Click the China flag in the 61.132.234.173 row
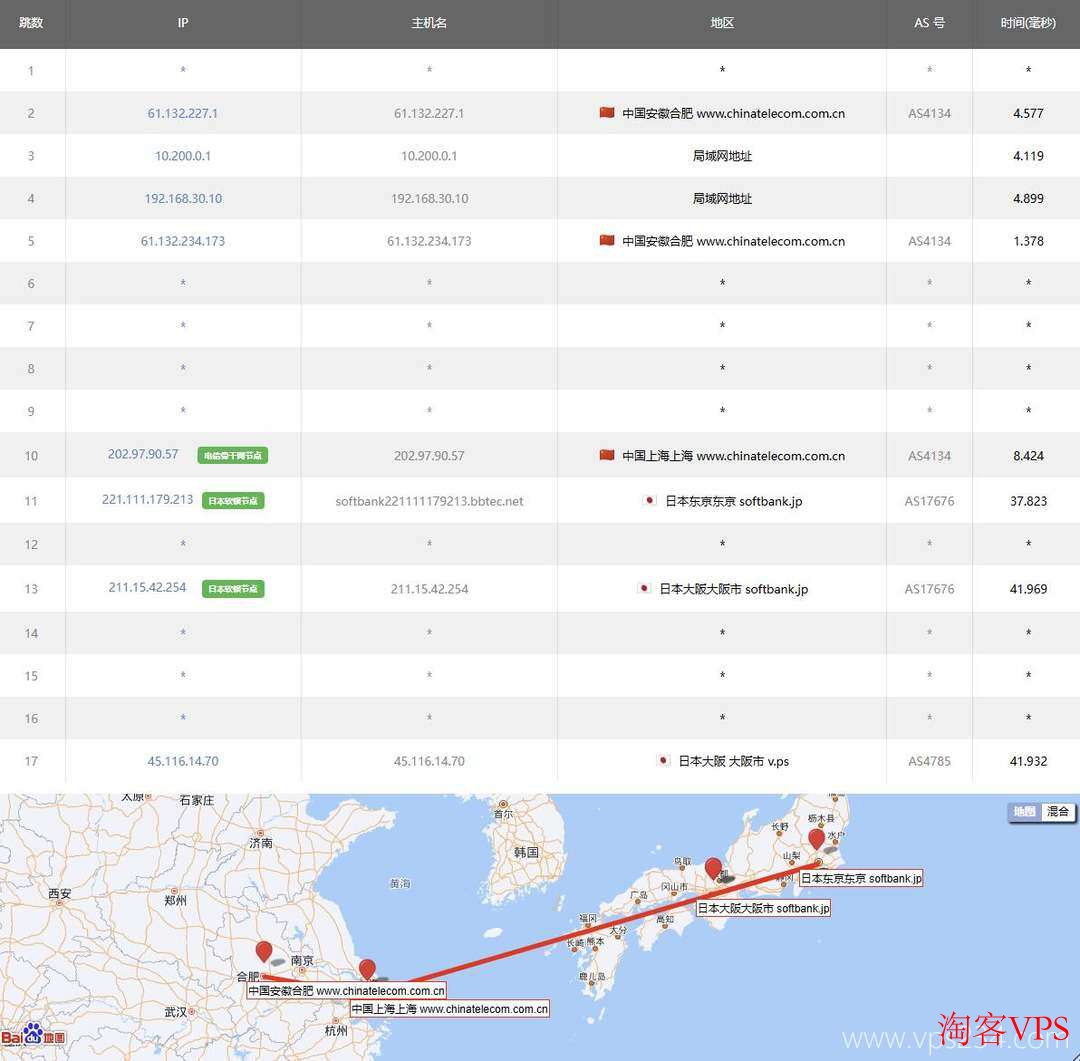Screen dimensions: 1080x1061 [x=607, y=240]
